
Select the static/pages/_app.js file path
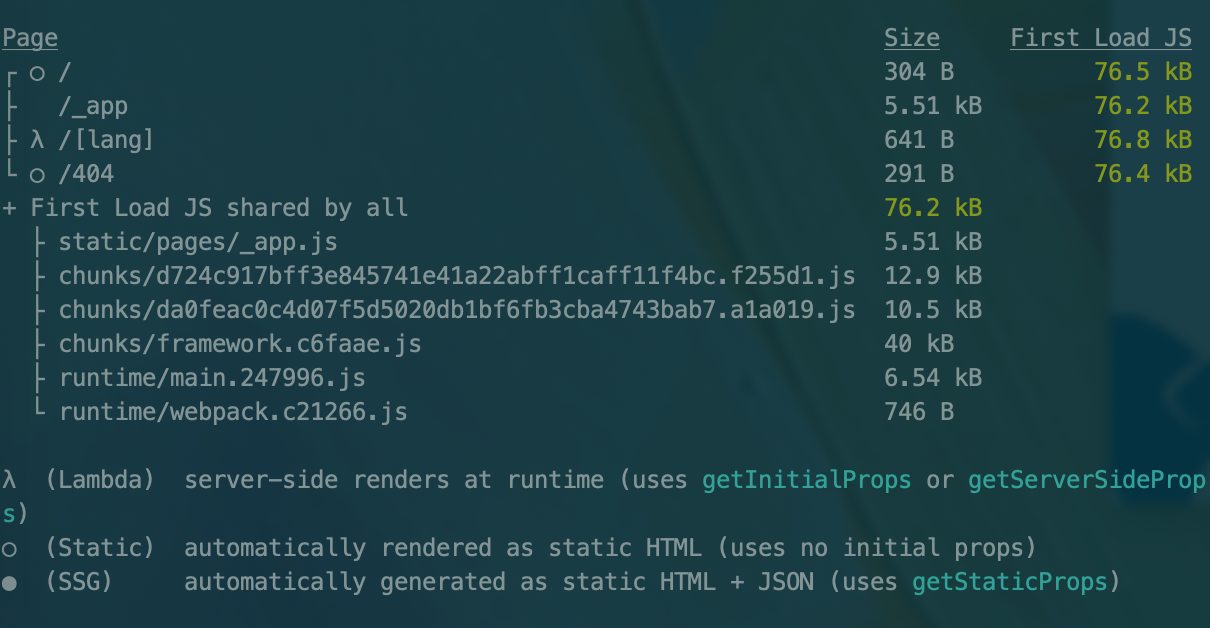[x=198, y=242]
